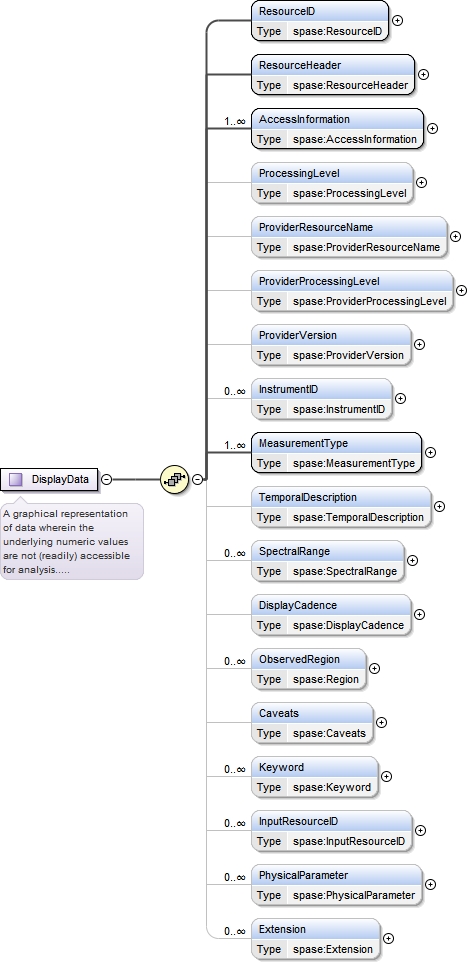The width and height of the screenshot is (469, 964).
Task: Expand the InstrumentID plus icon
Action: tap(400, 398)
